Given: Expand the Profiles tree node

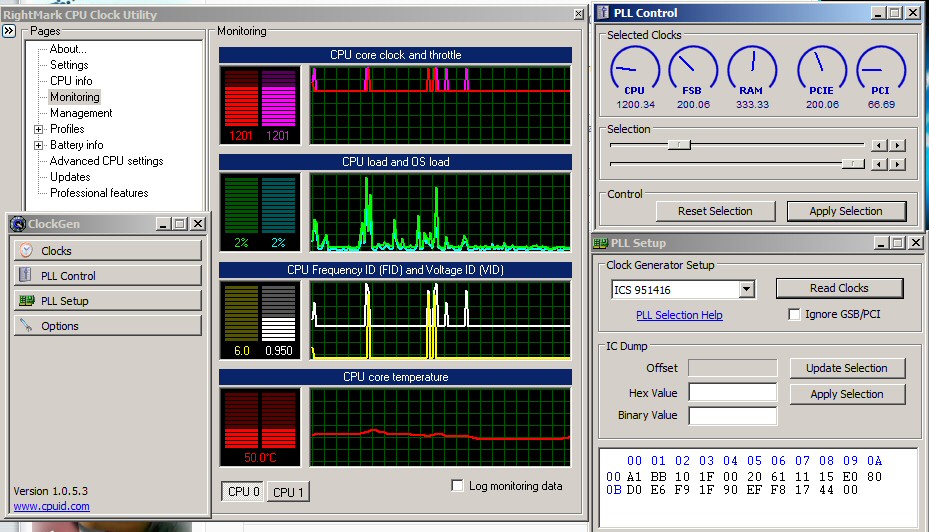Looking at the screenshot, I should pyautogui.click(x=39, y=129).
